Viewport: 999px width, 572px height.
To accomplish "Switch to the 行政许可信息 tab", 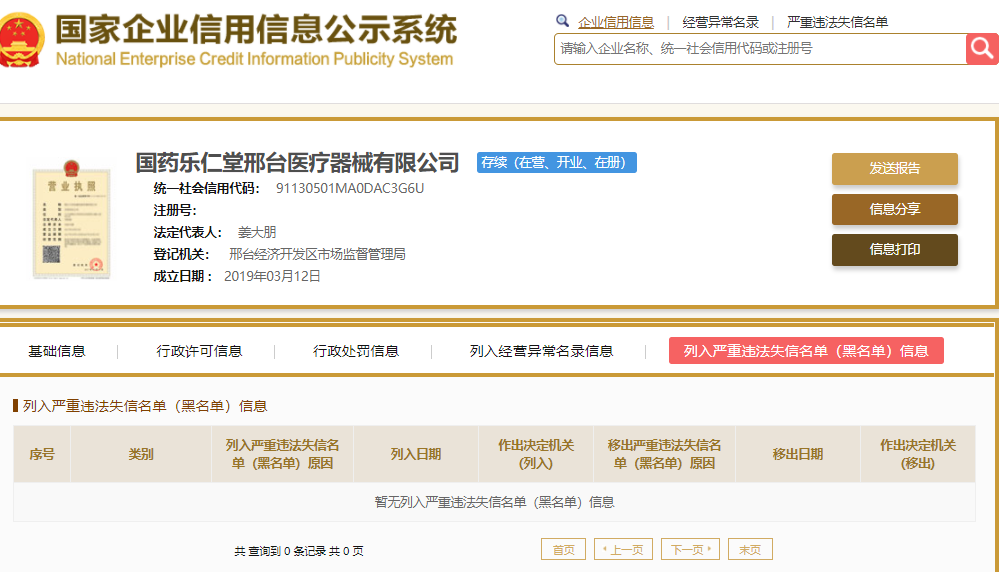I will click(199, 351).
